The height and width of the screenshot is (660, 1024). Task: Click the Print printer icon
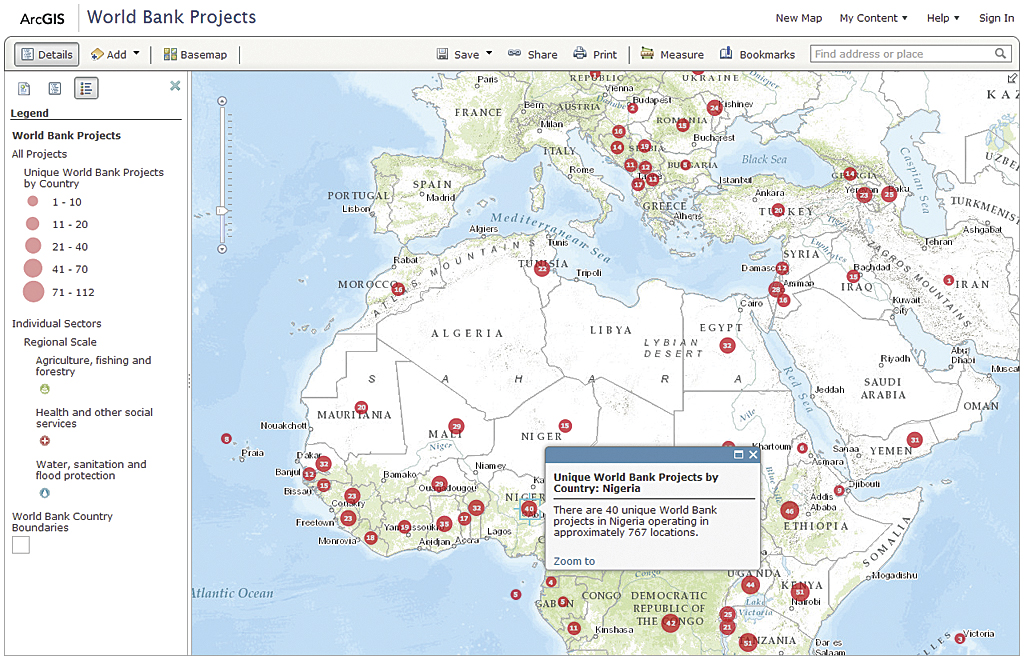tap(580, 54)
